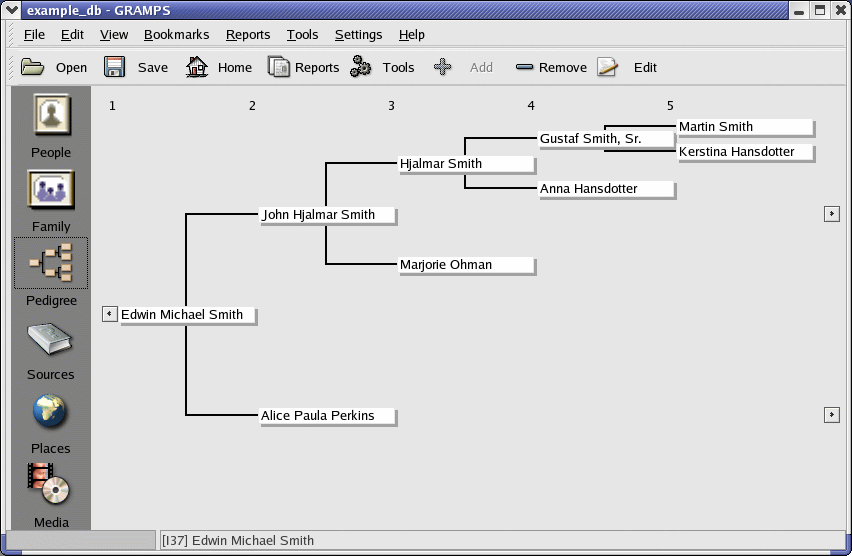Image resolution: width=852 pixels, height=556 pixels.
Task: Click the Home toolbar button
Action: (218, 67)
